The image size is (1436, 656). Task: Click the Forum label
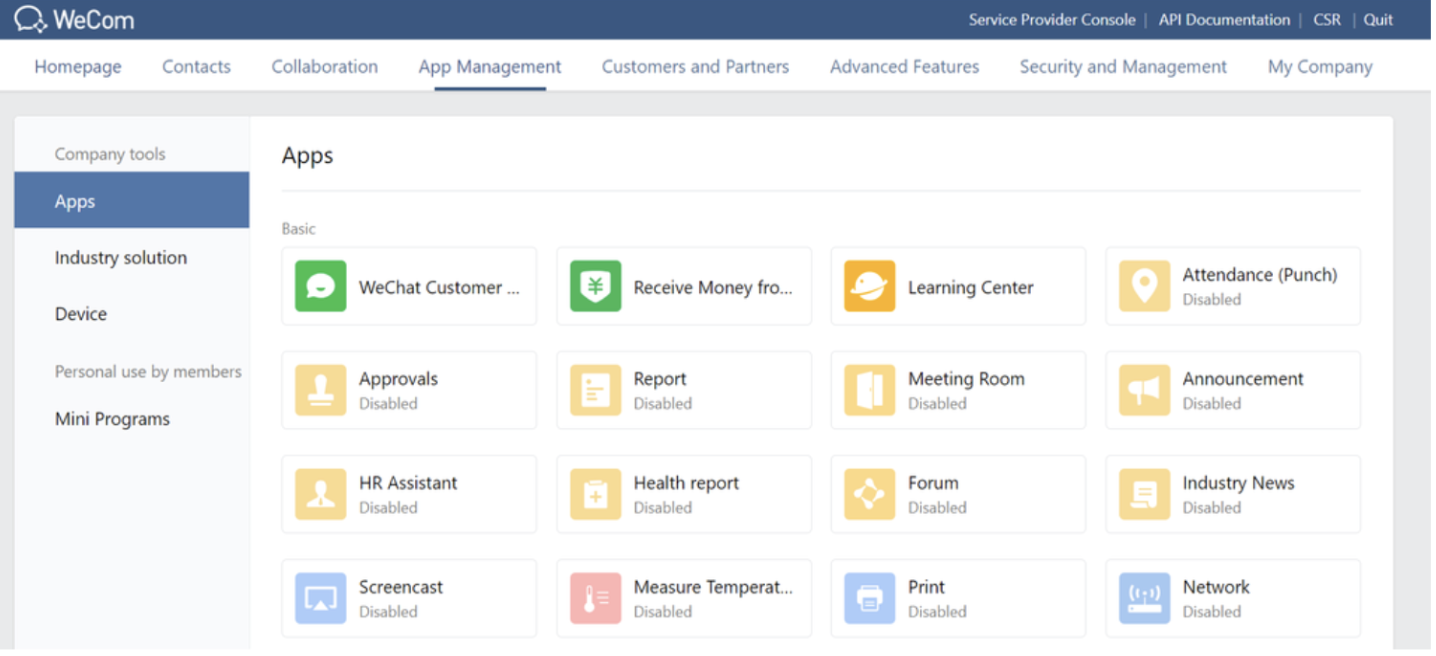pos(933,483)
